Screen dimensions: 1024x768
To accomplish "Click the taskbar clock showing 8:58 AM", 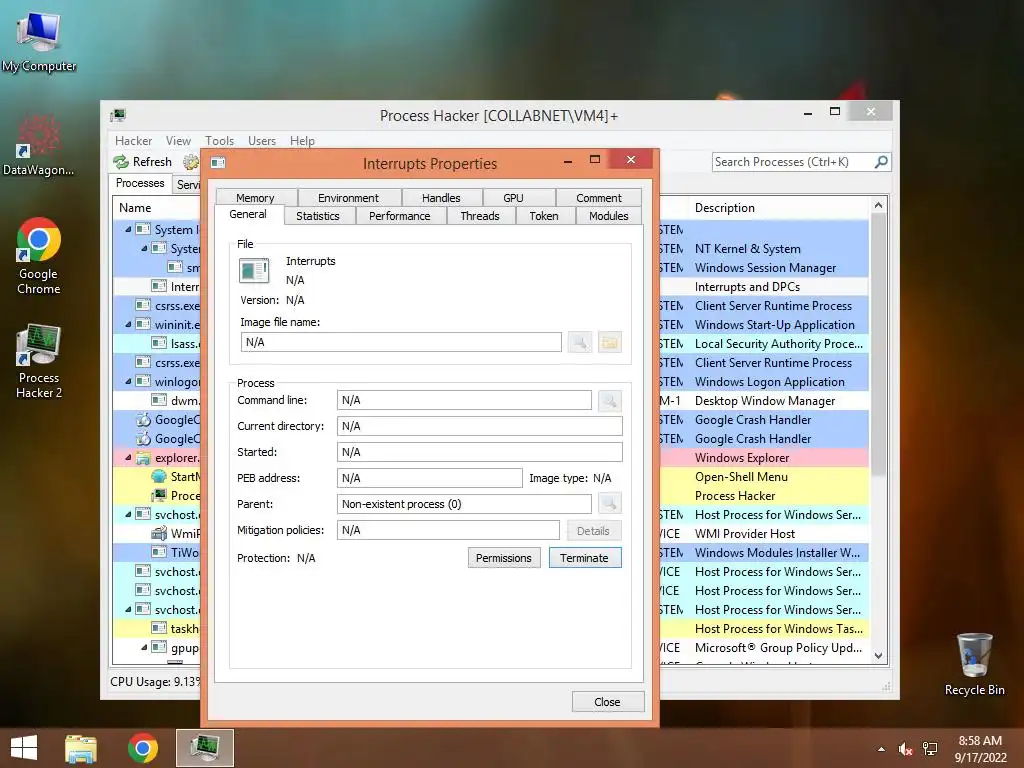I will point(980,749).
